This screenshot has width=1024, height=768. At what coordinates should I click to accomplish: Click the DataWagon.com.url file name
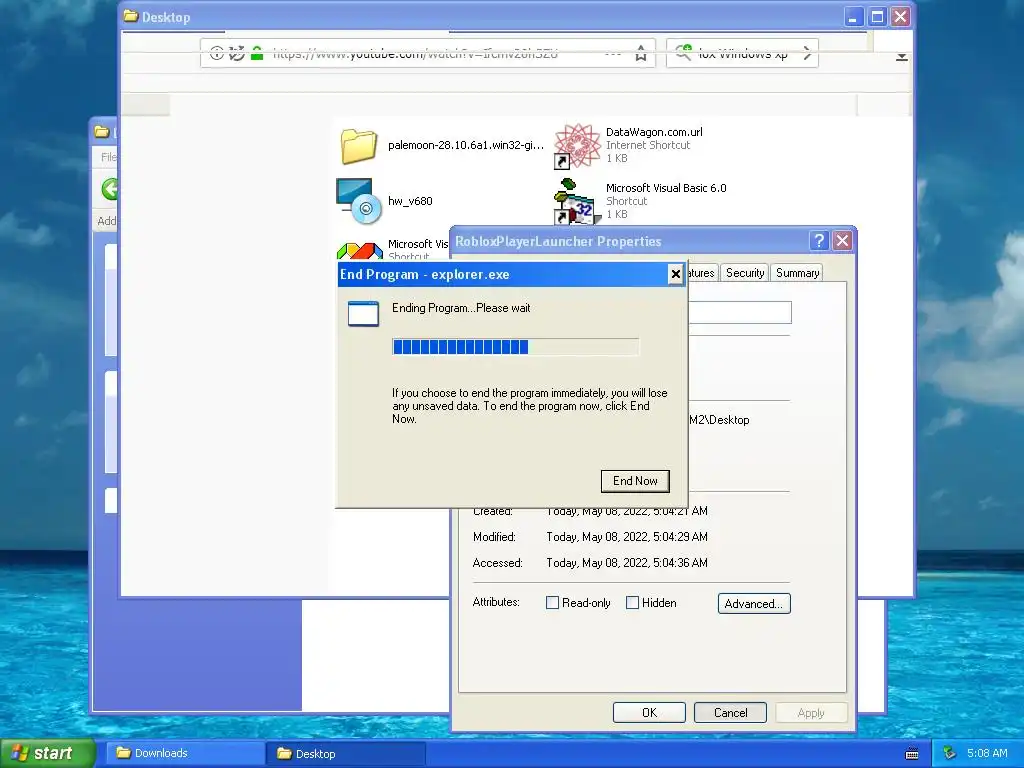coord(654,132)
